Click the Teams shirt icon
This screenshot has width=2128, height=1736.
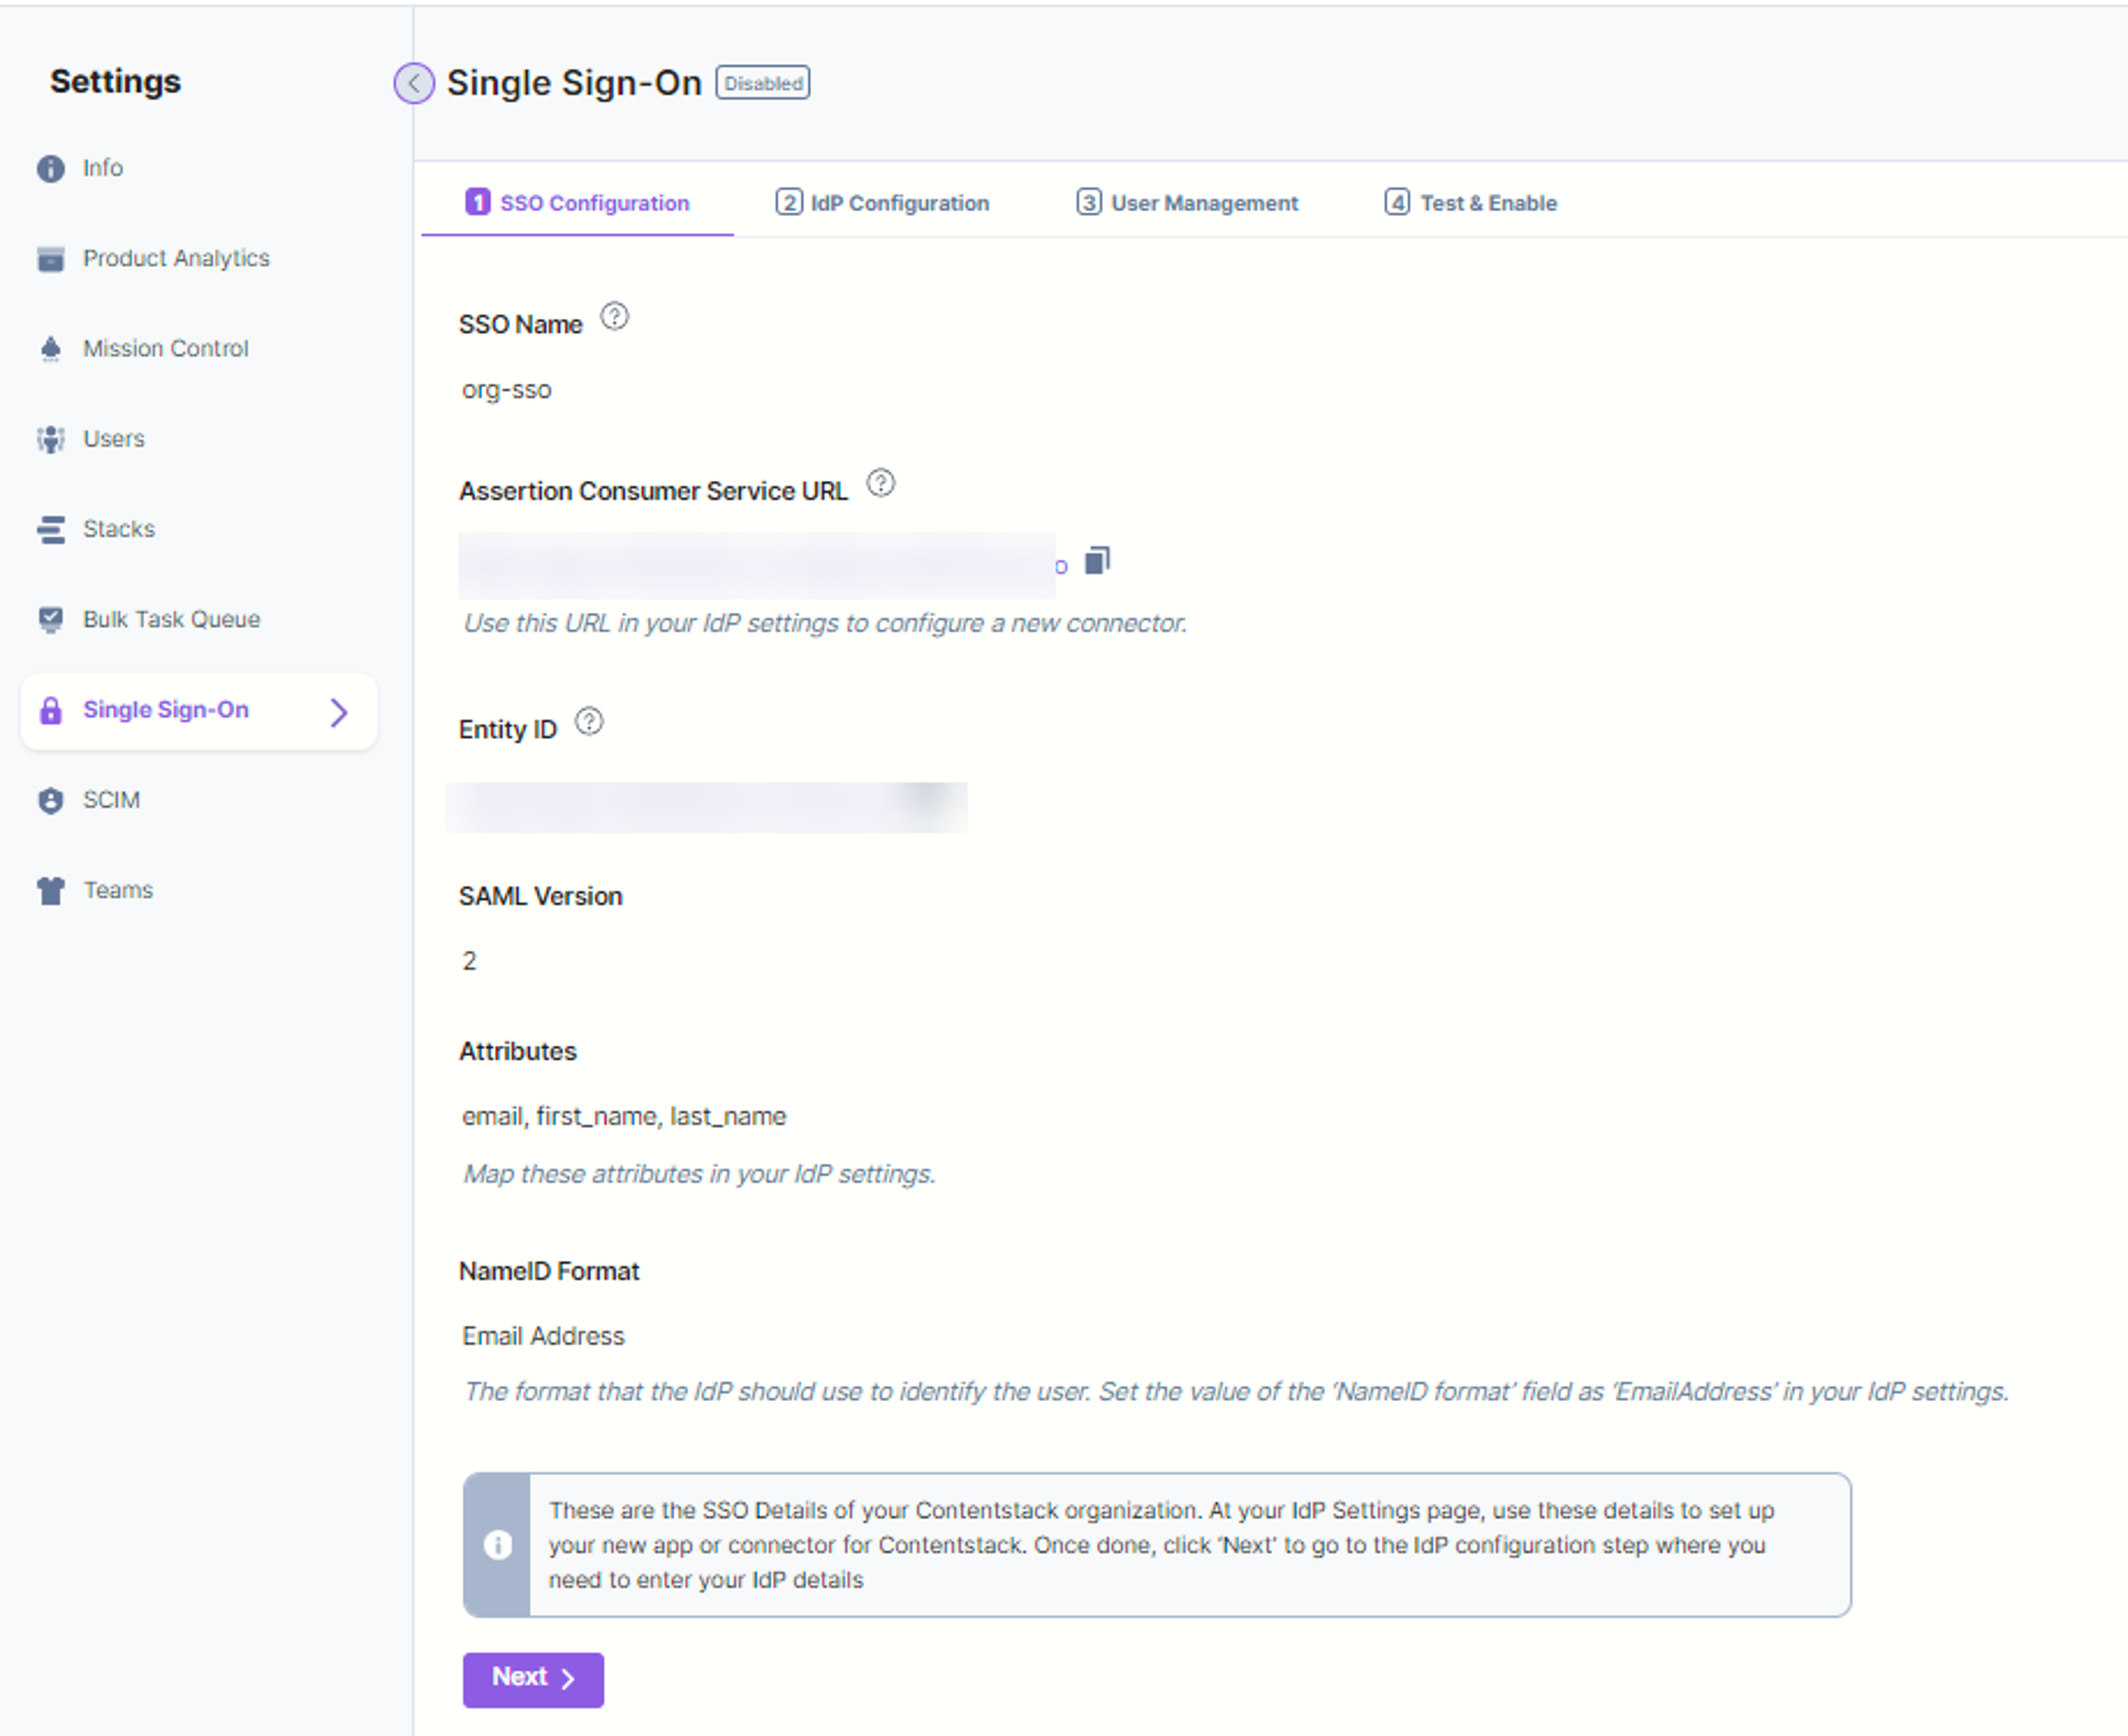pos(51,890)
